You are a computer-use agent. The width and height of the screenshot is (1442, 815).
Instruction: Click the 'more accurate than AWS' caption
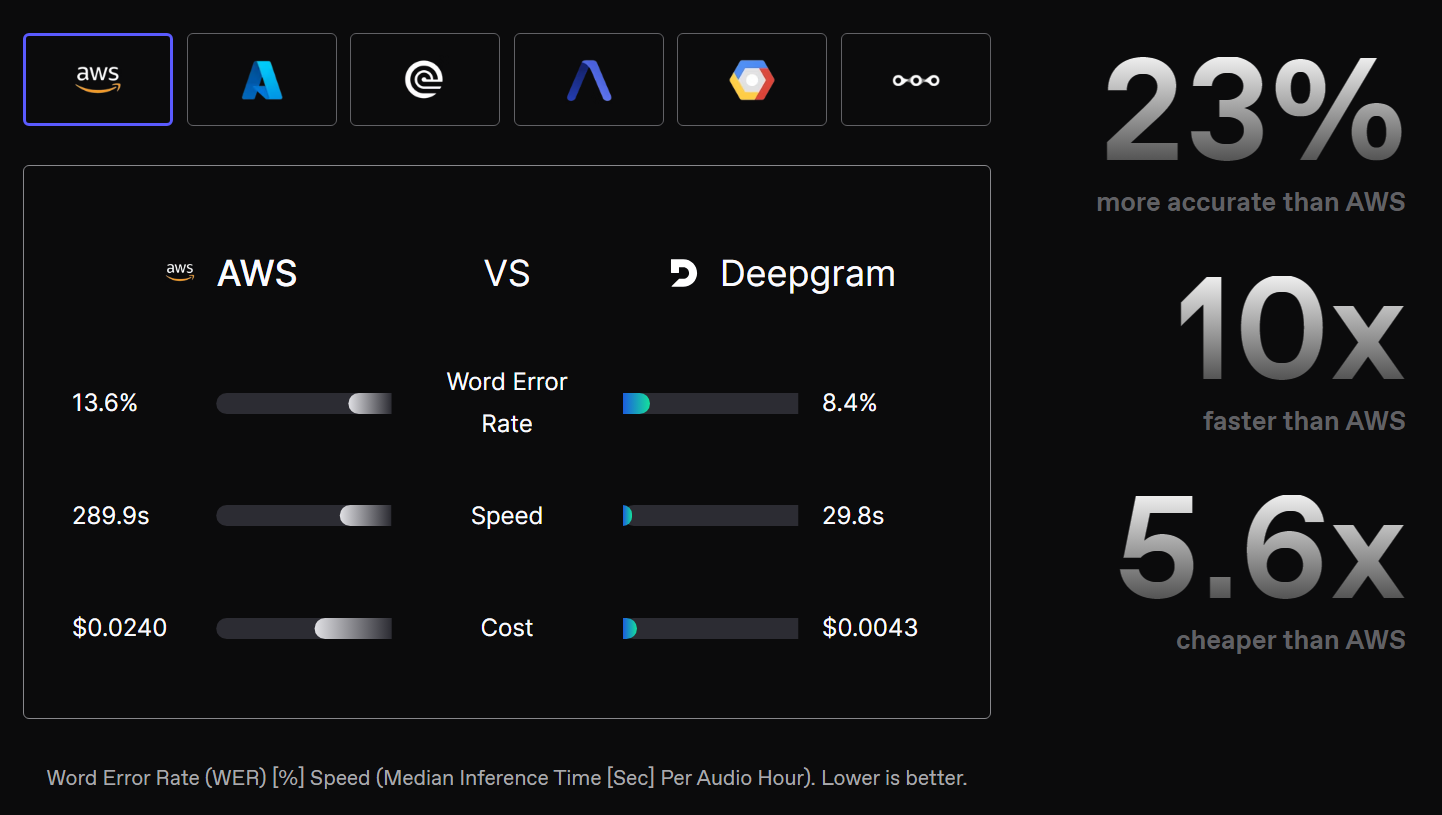point(1251,202)
